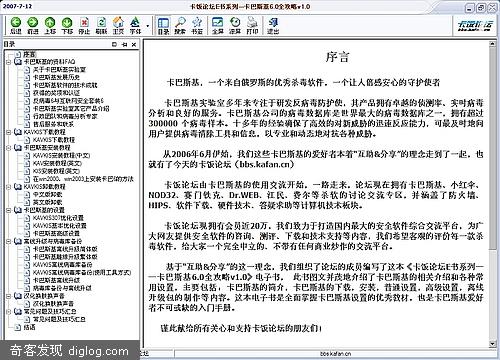Open the 搜索 search tool
This screenshot has height=360, width=500.
[180, 26]
